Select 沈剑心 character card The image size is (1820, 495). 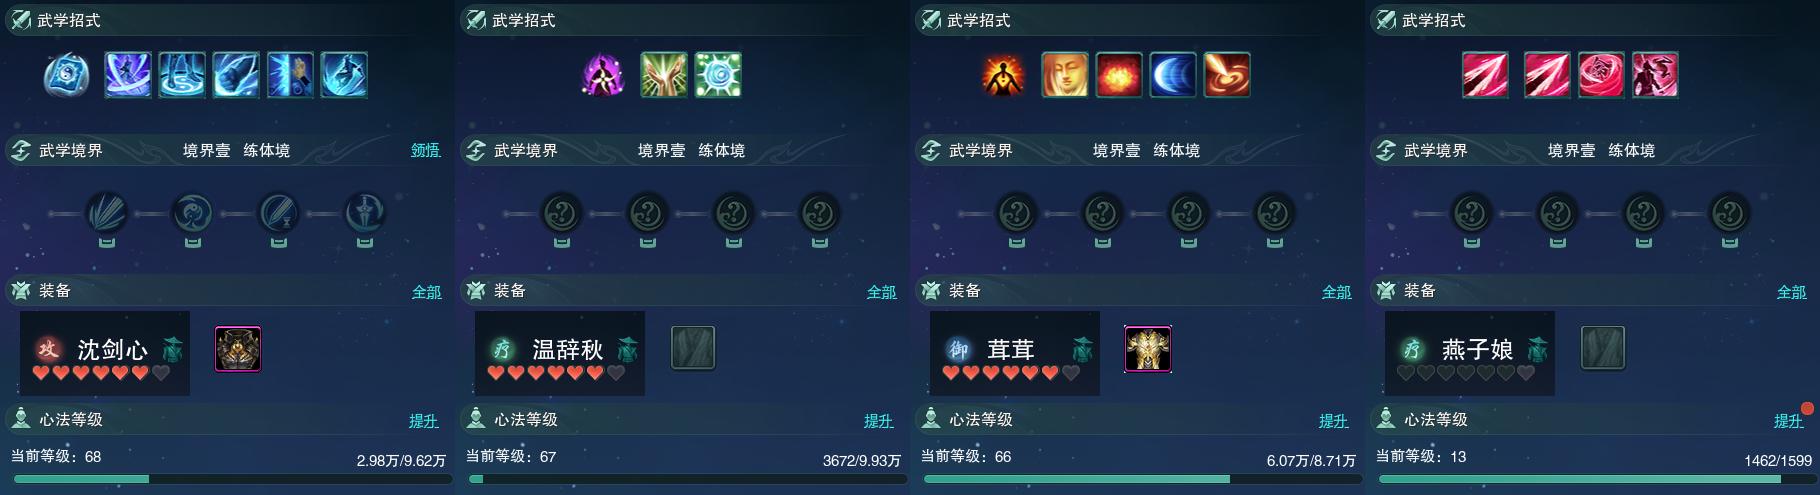tap(105, 353)
